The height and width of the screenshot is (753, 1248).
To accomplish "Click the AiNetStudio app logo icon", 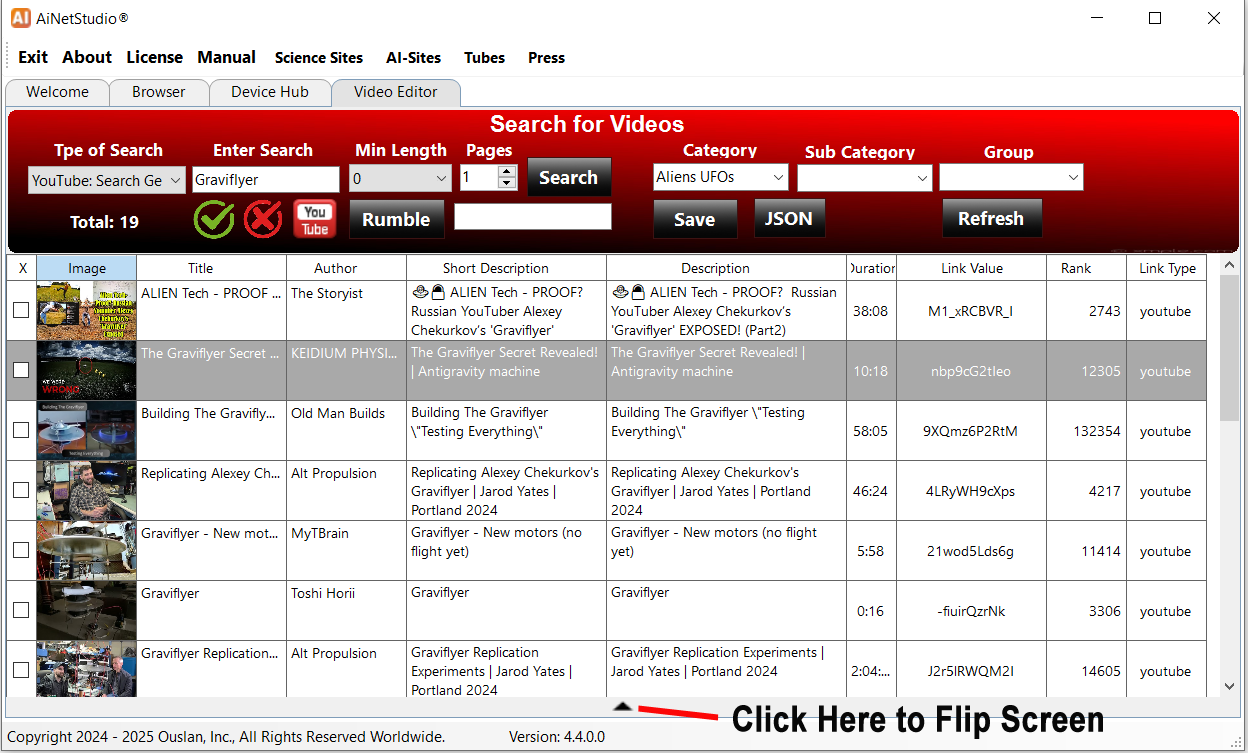I will pyautogui.click(x=20, y=18).
